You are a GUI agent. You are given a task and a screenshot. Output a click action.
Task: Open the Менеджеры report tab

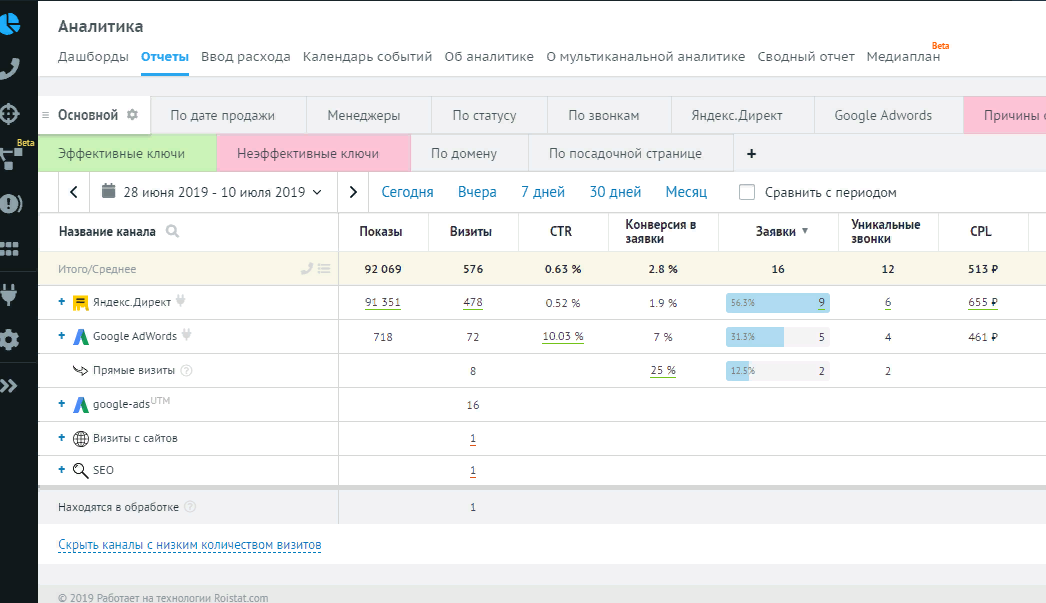(x=364, y=115)
